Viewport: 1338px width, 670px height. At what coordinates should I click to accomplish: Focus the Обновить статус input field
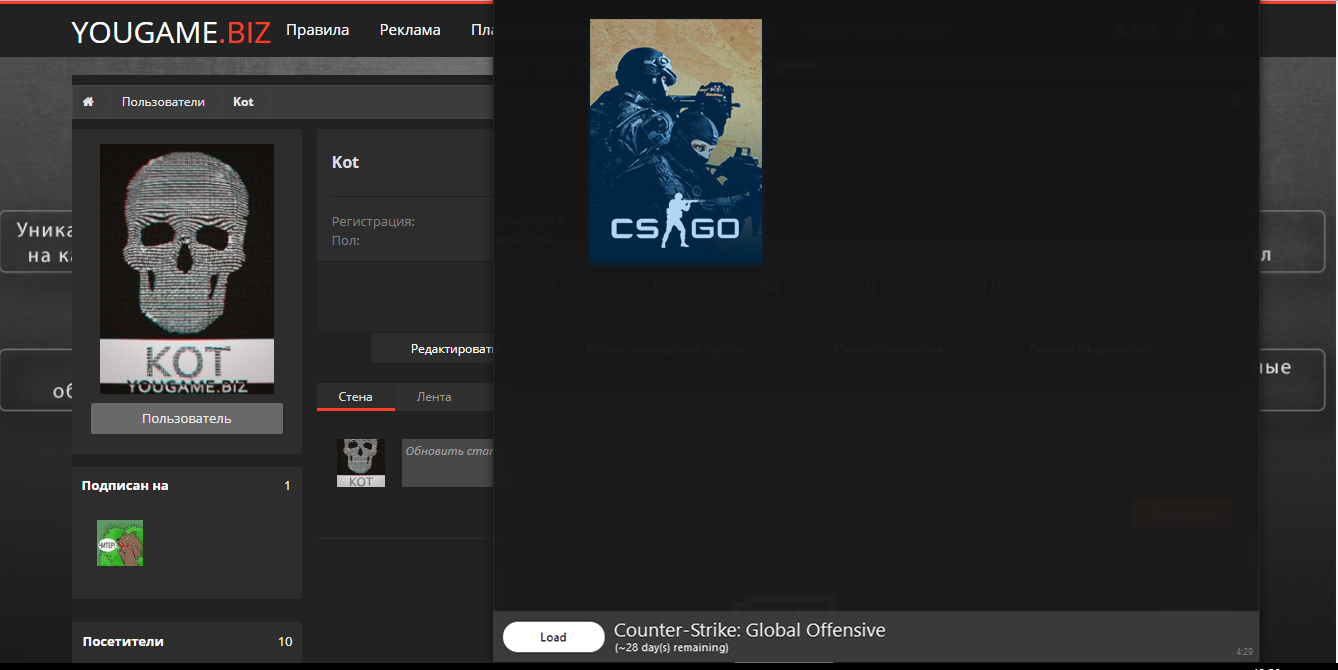448,463
